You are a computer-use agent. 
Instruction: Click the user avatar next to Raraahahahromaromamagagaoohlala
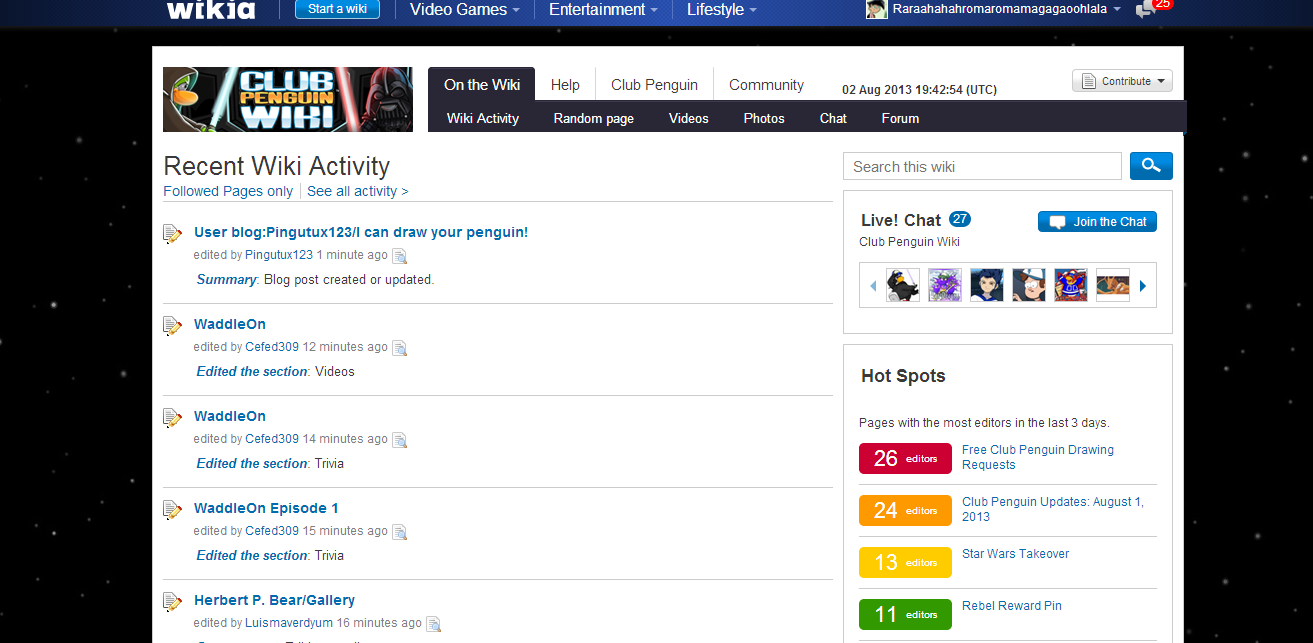click(x=876, y=9)
